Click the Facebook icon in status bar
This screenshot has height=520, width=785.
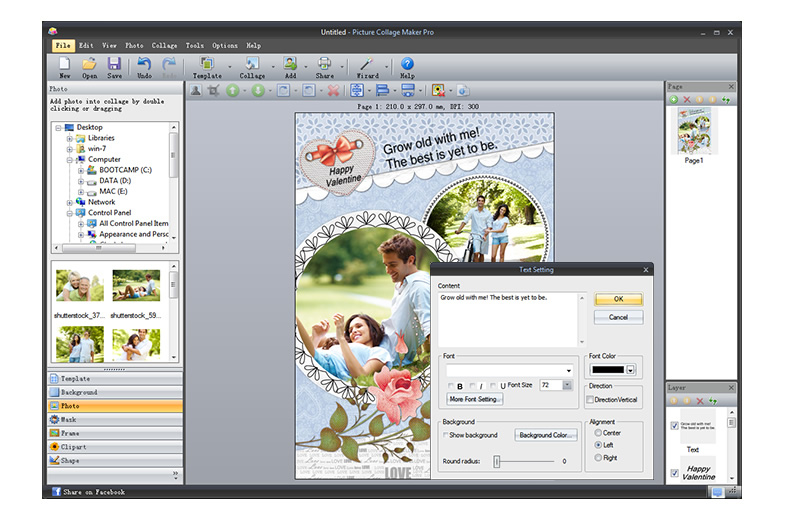[x=56, y=492]
